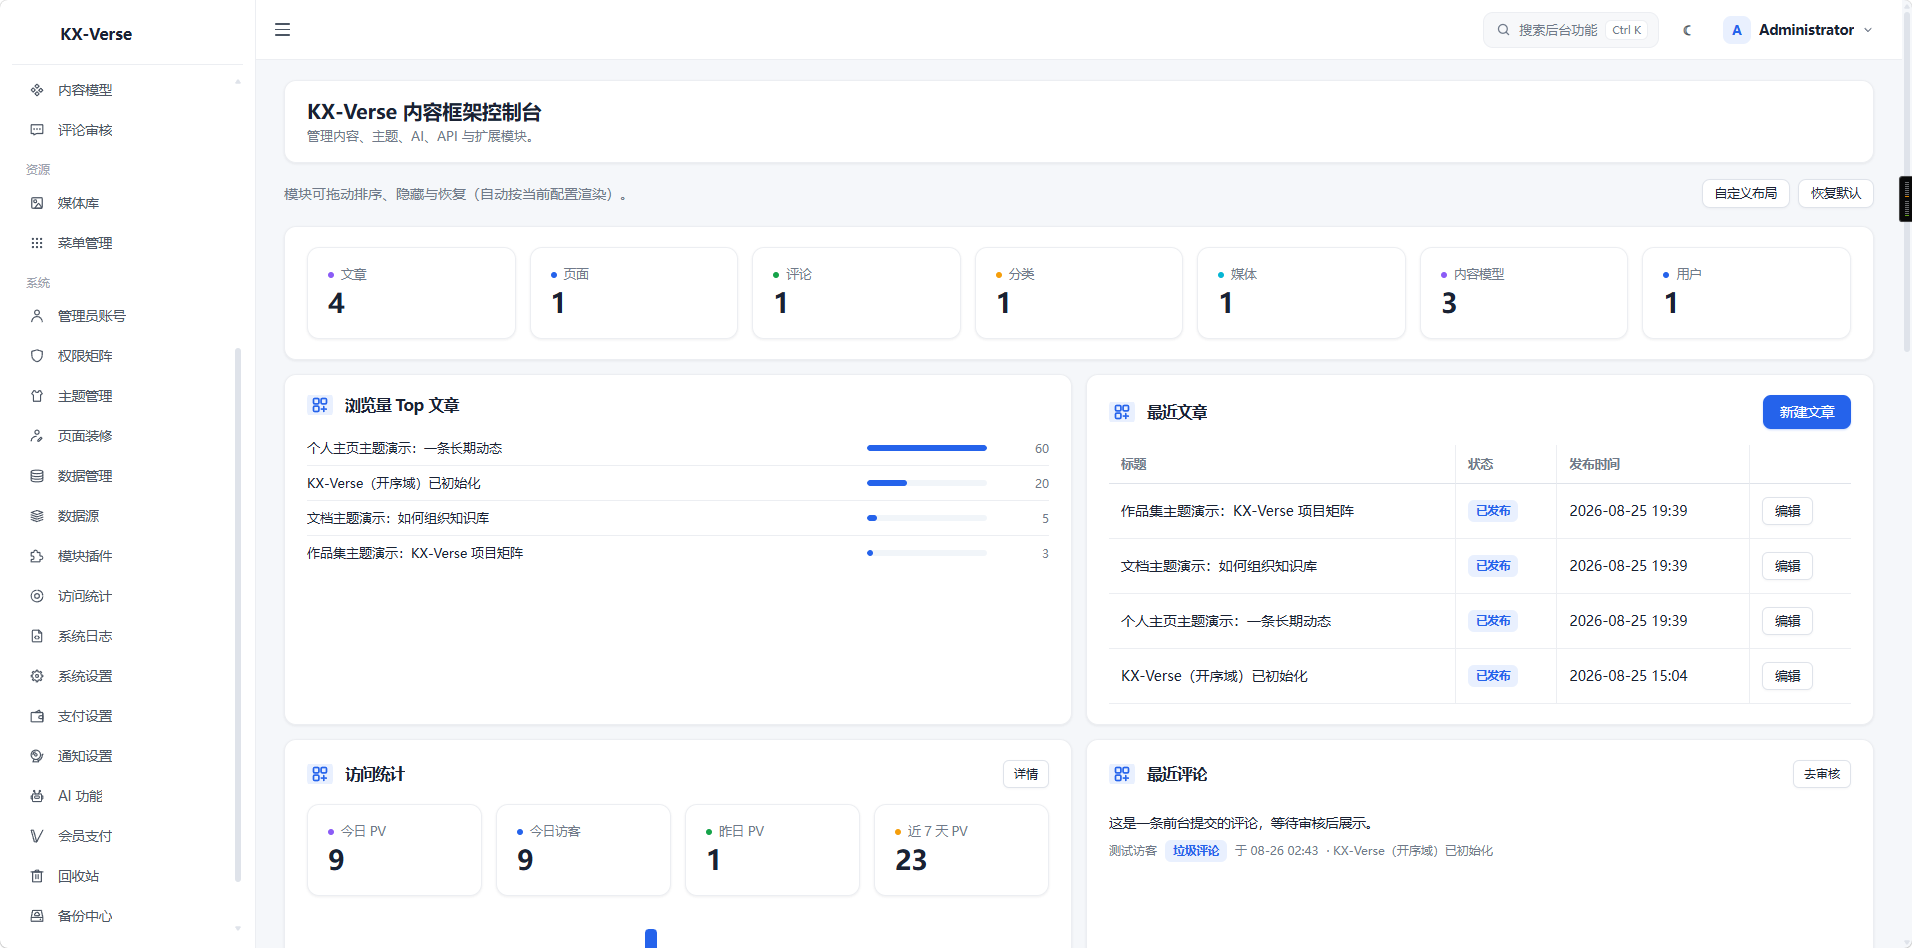Click the 自定义布局 button
The image size is (1912, 948).
[x=1745, y=193]
